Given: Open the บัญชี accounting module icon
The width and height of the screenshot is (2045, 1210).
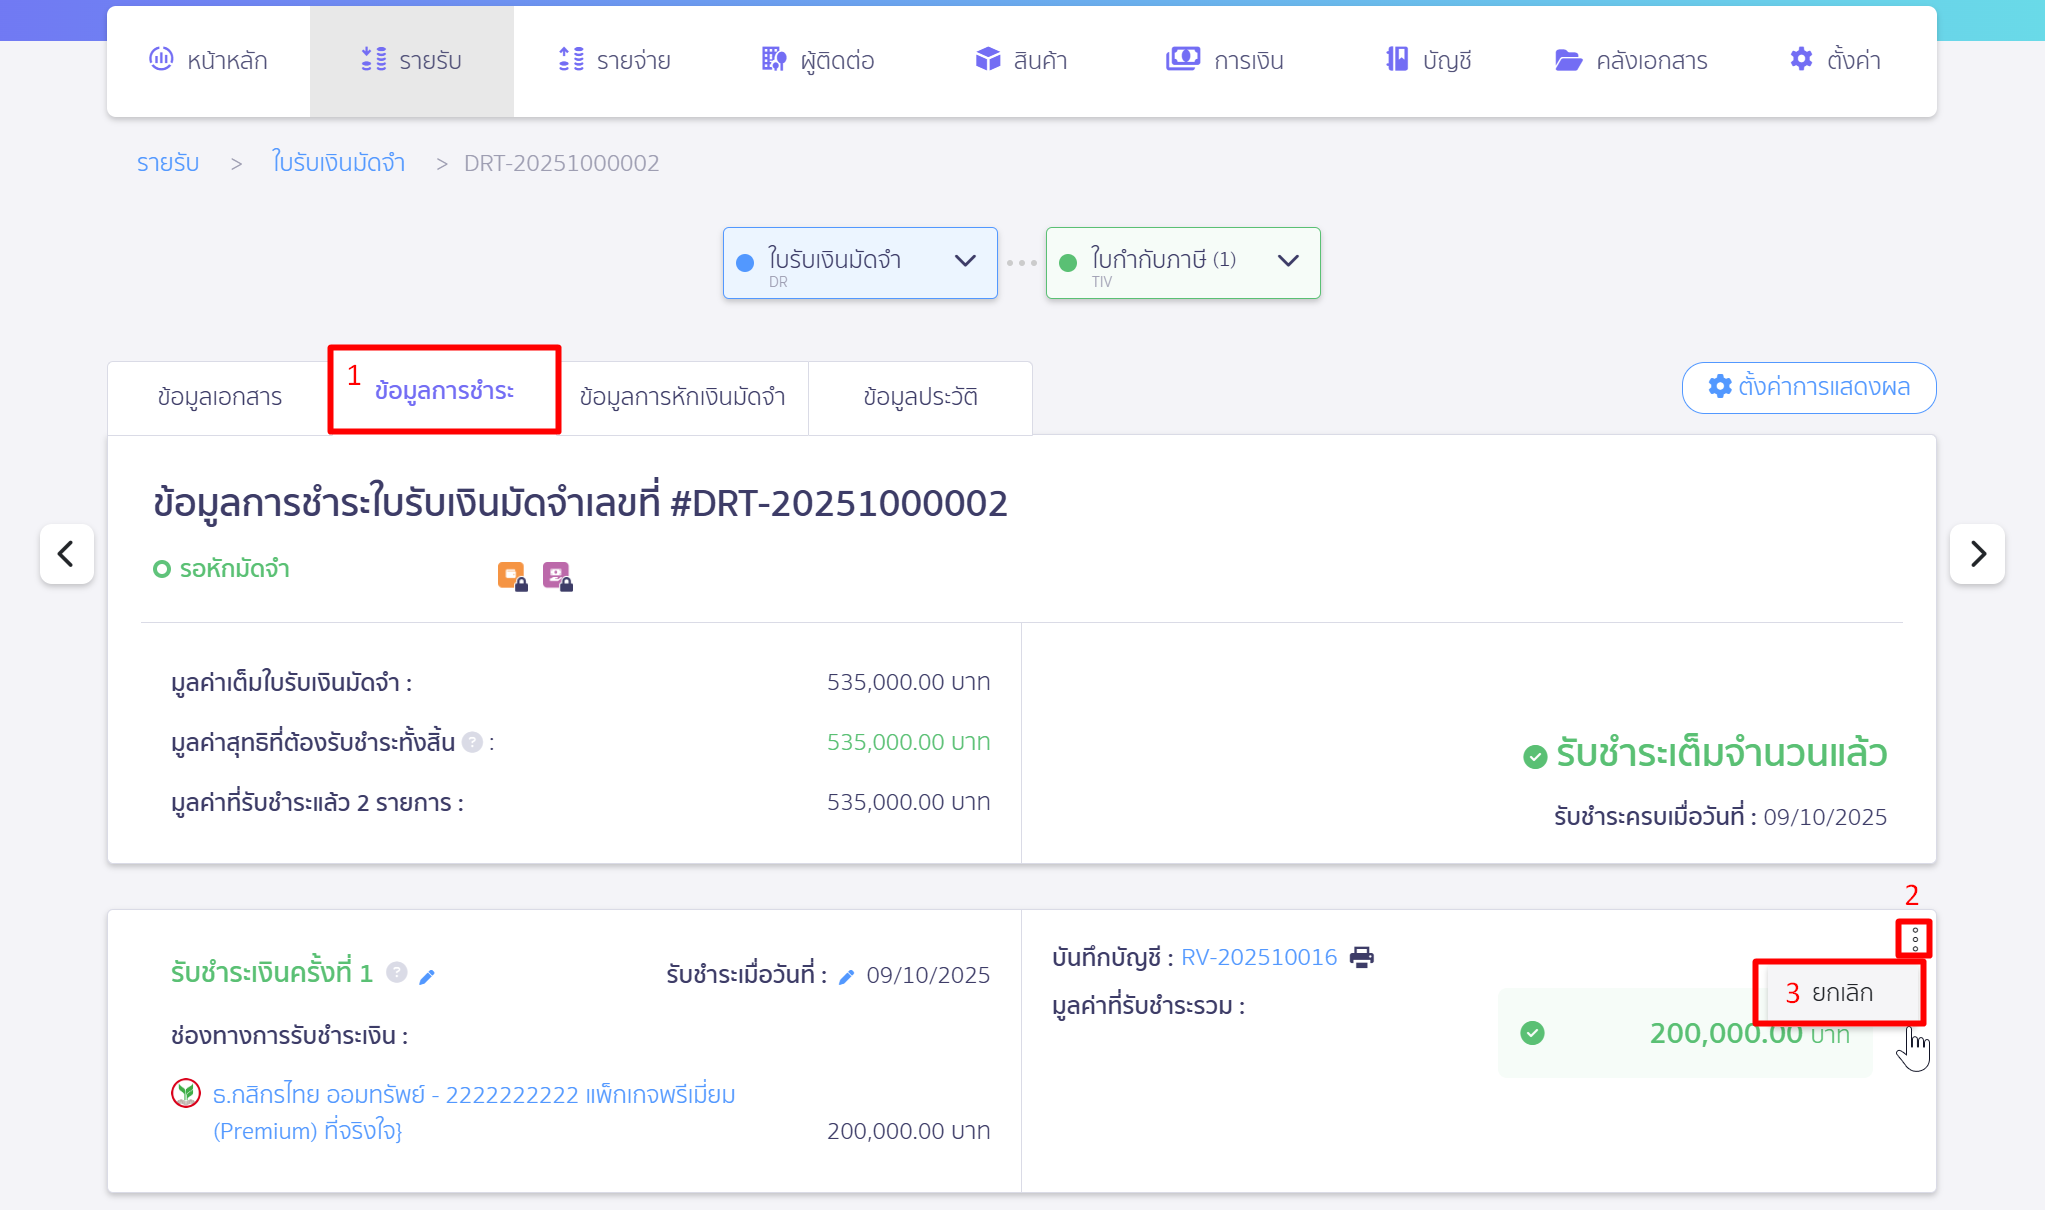Looking at the screenshot, I should [x=1397, y=59].
